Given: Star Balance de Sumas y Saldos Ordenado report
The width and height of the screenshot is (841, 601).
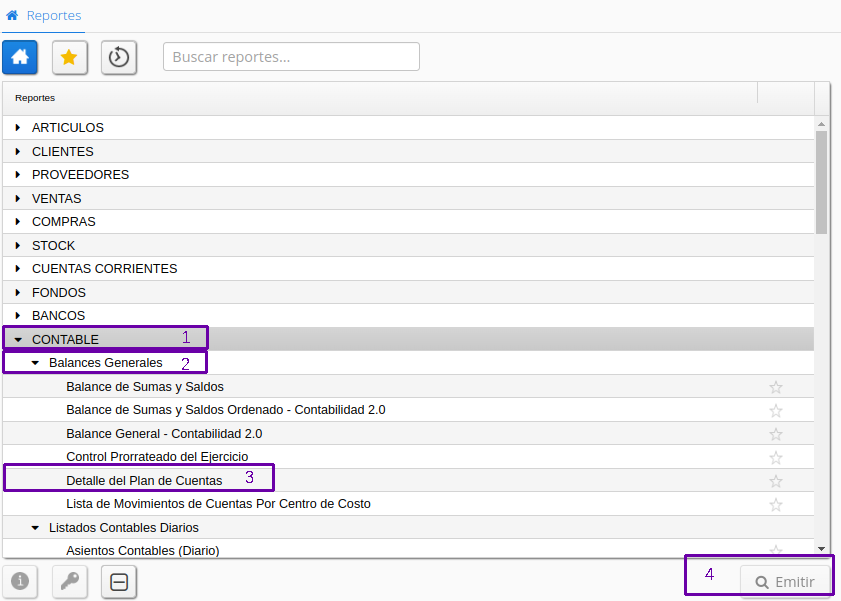Looking at the screenshot, I should pos(776,410).
